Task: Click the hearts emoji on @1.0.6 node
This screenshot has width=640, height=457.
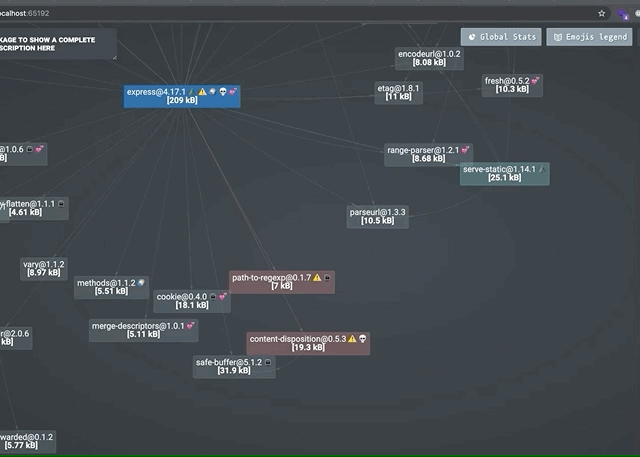Action: tap(39, 149)
